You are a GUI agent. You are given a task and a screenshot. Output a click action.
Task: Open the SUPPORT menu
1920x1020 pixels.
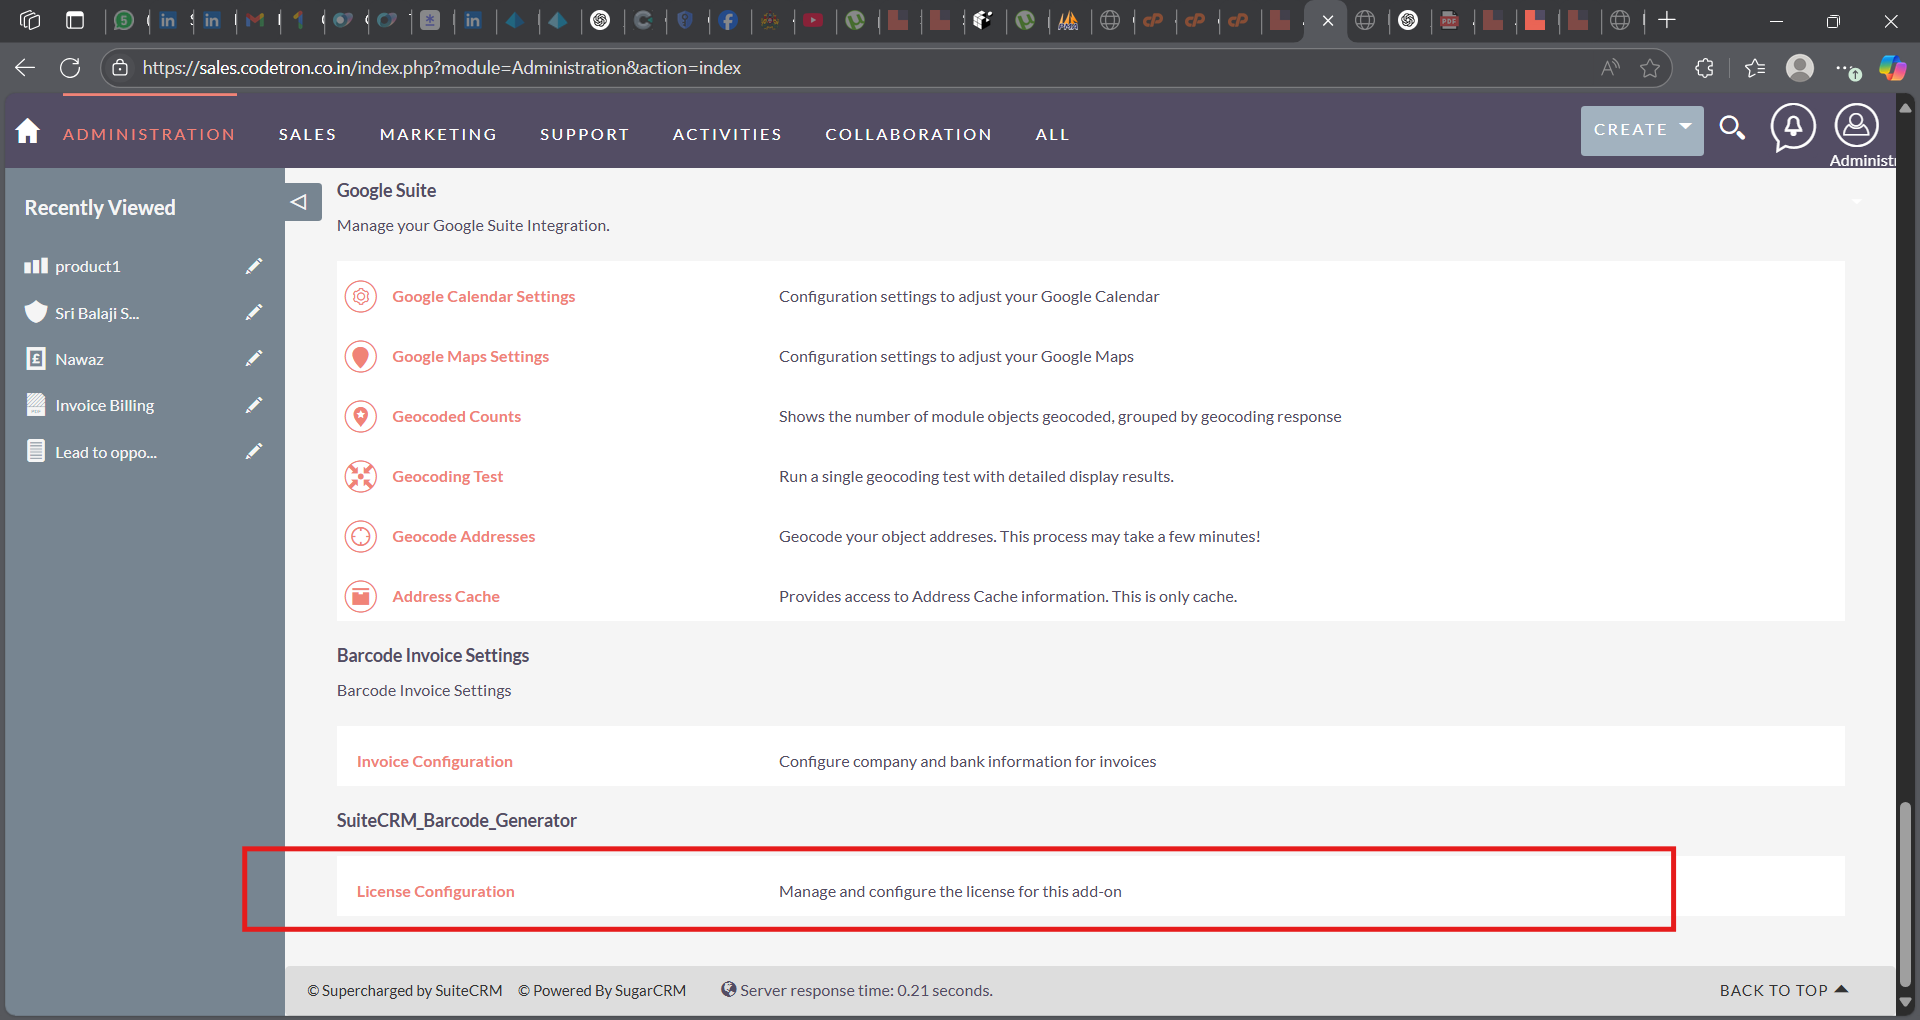point(584,134)
